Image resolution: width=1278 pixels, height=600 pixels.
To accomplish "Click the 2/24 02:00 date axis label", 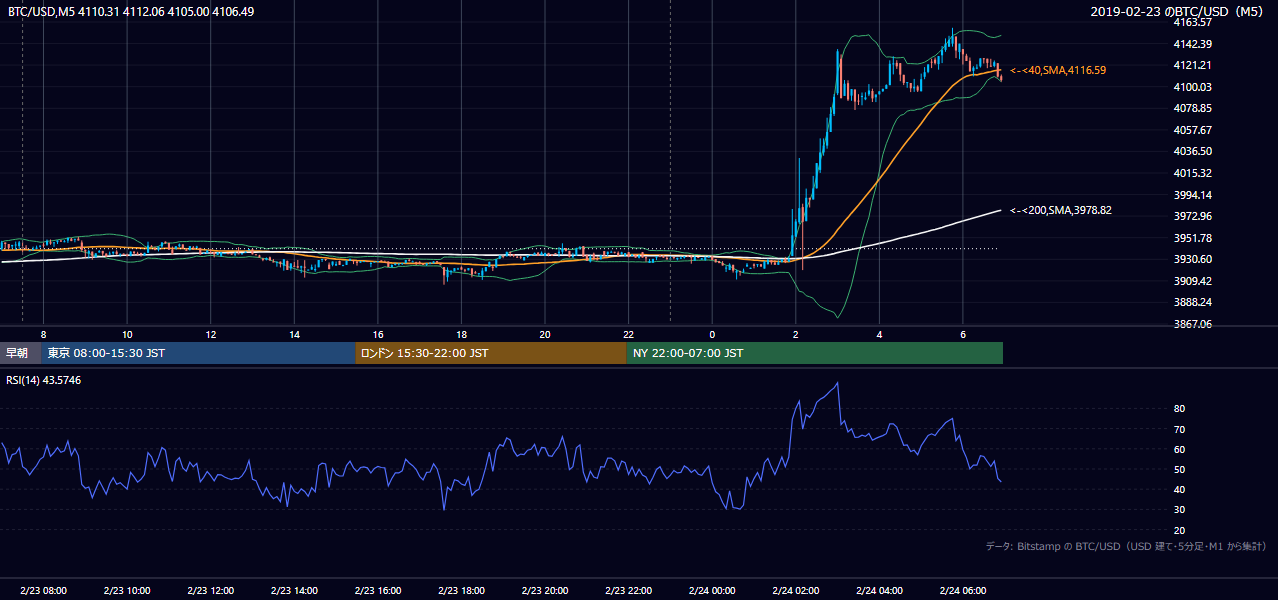I will [x=796, y=591].
